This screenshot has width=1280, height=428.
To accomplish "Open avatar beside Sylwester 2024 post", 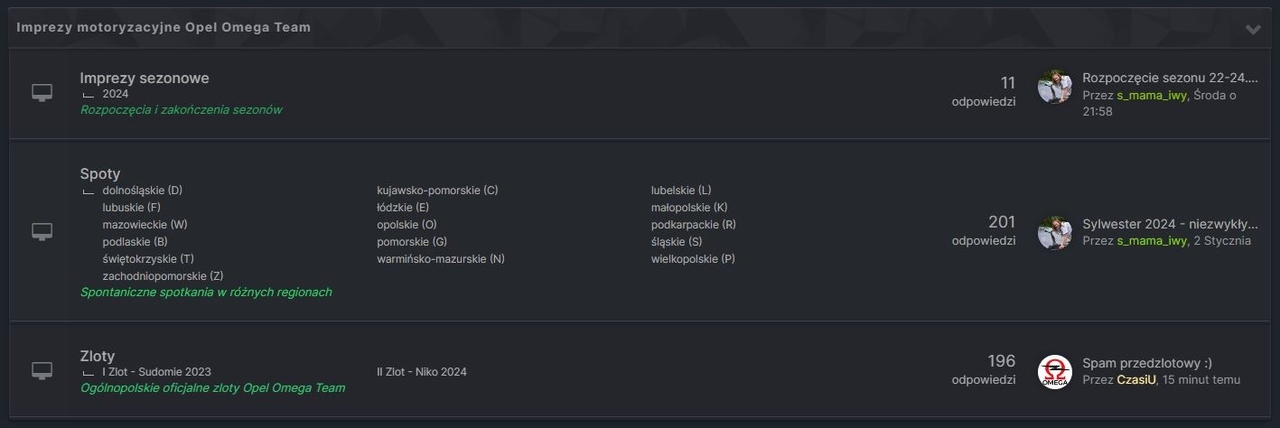I will (1054, 232).
